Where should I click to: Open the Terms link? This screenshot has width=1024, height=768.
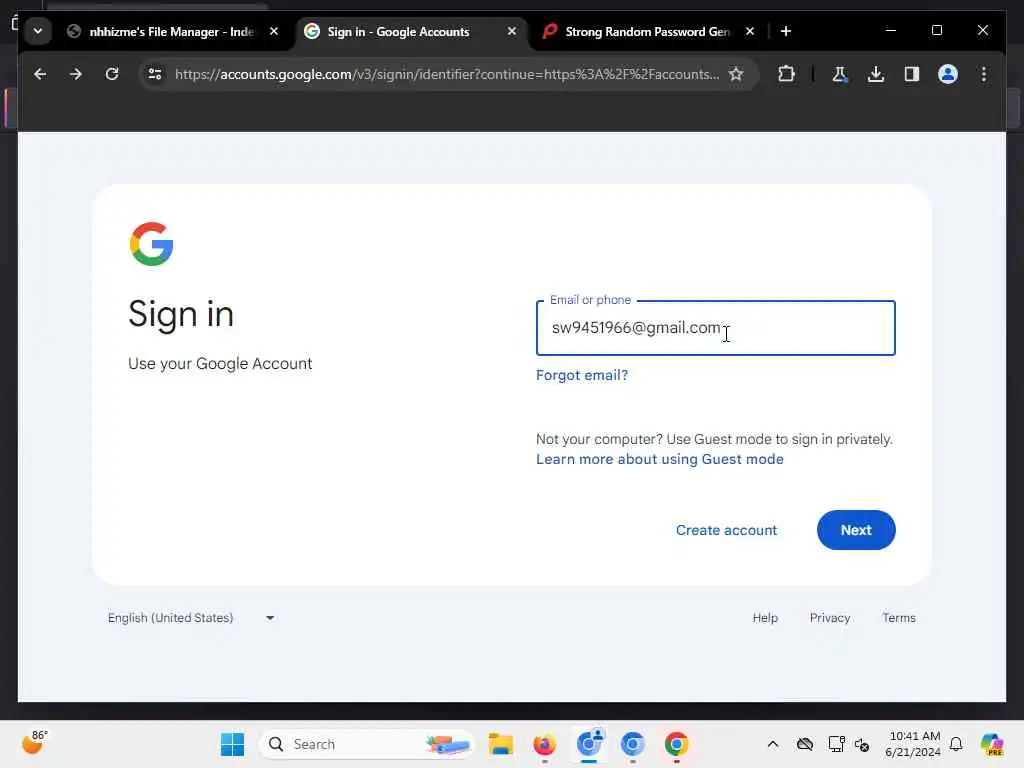(x=899, y=618)
